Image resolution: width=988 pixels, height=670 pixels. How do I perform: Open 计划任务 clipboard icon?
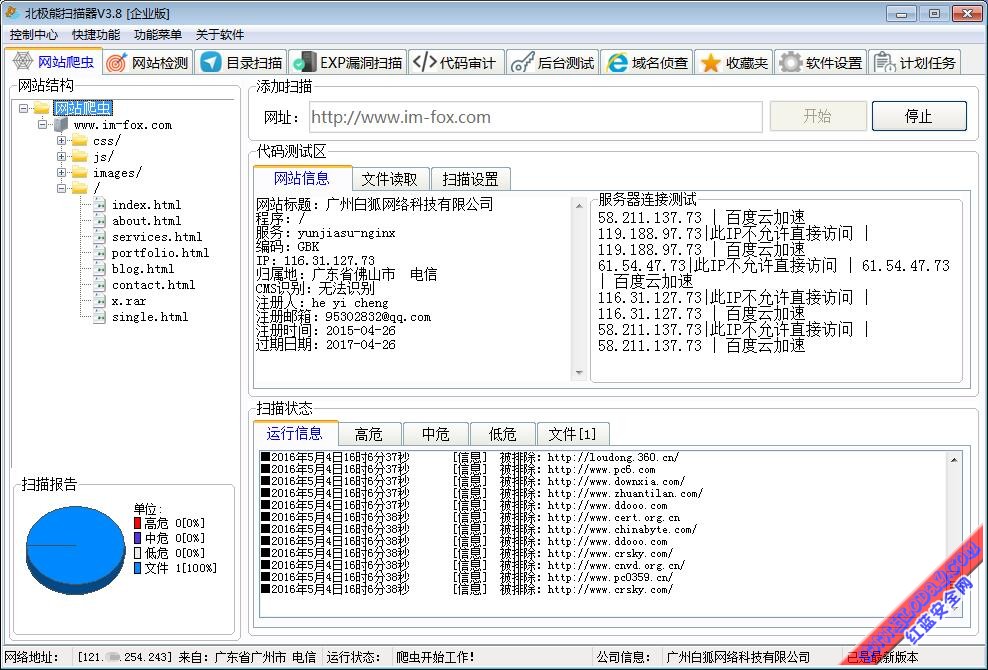click(884, 62)
